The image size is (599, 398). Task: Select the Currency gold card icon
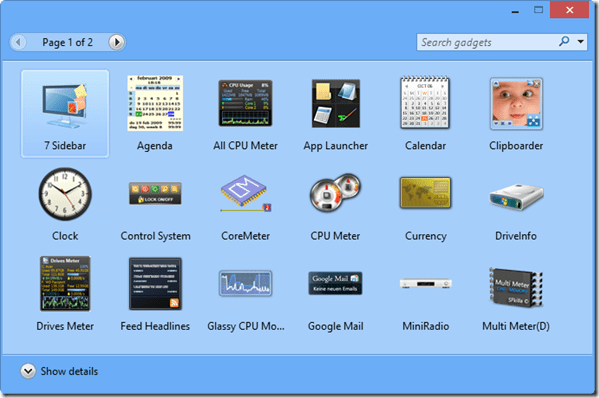[425, 193]
